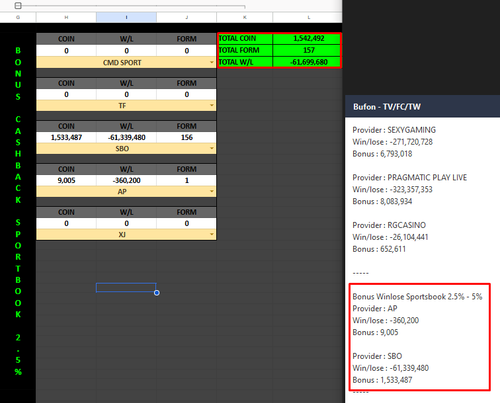This screenshot has height=403, width=500.
Task: Click COIN header above AP row
Action: (x=66, y=169)
